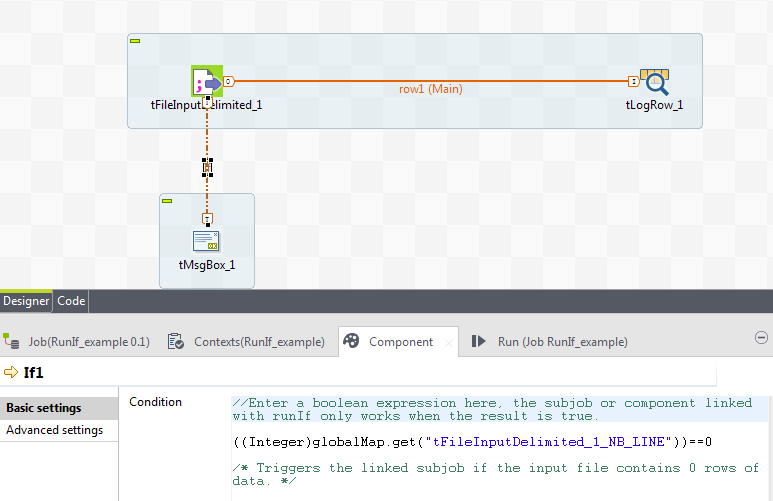Select the If trigger connection marker

point(207,167)
